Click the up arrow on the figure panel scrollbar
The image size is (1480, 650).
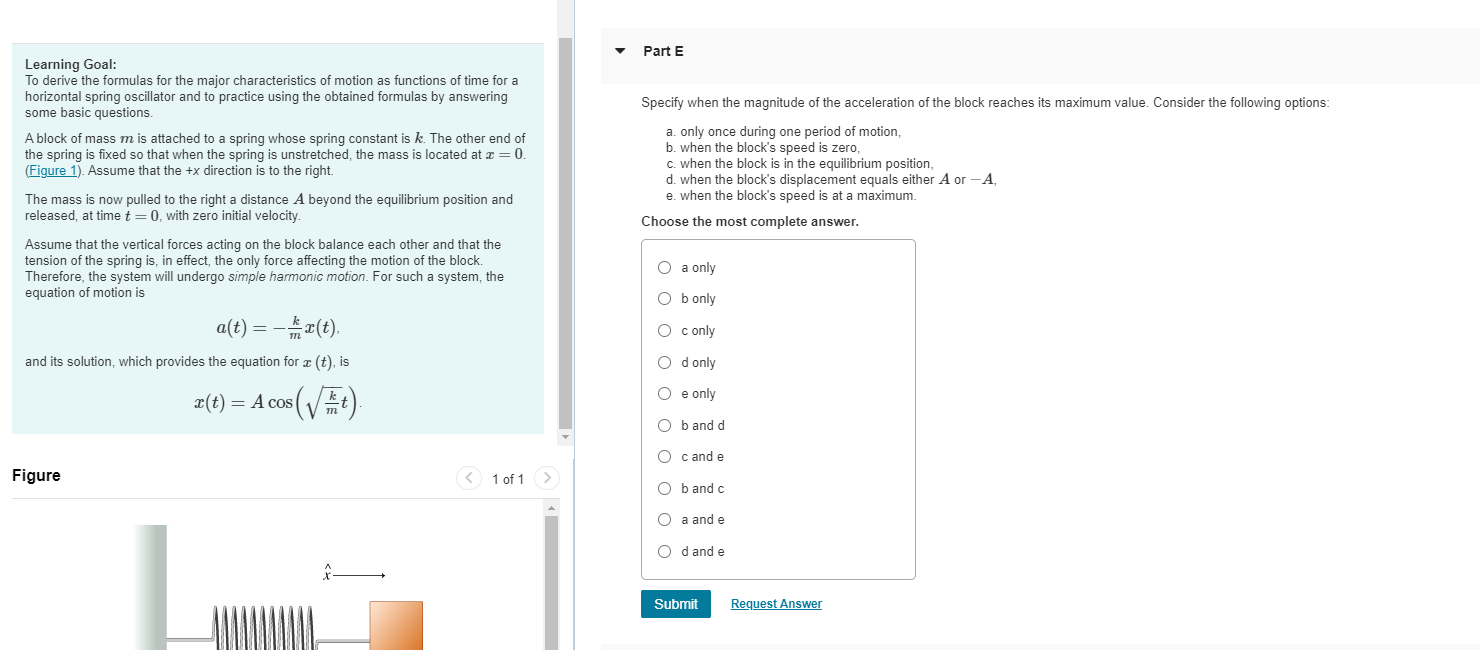click(551, 506)
